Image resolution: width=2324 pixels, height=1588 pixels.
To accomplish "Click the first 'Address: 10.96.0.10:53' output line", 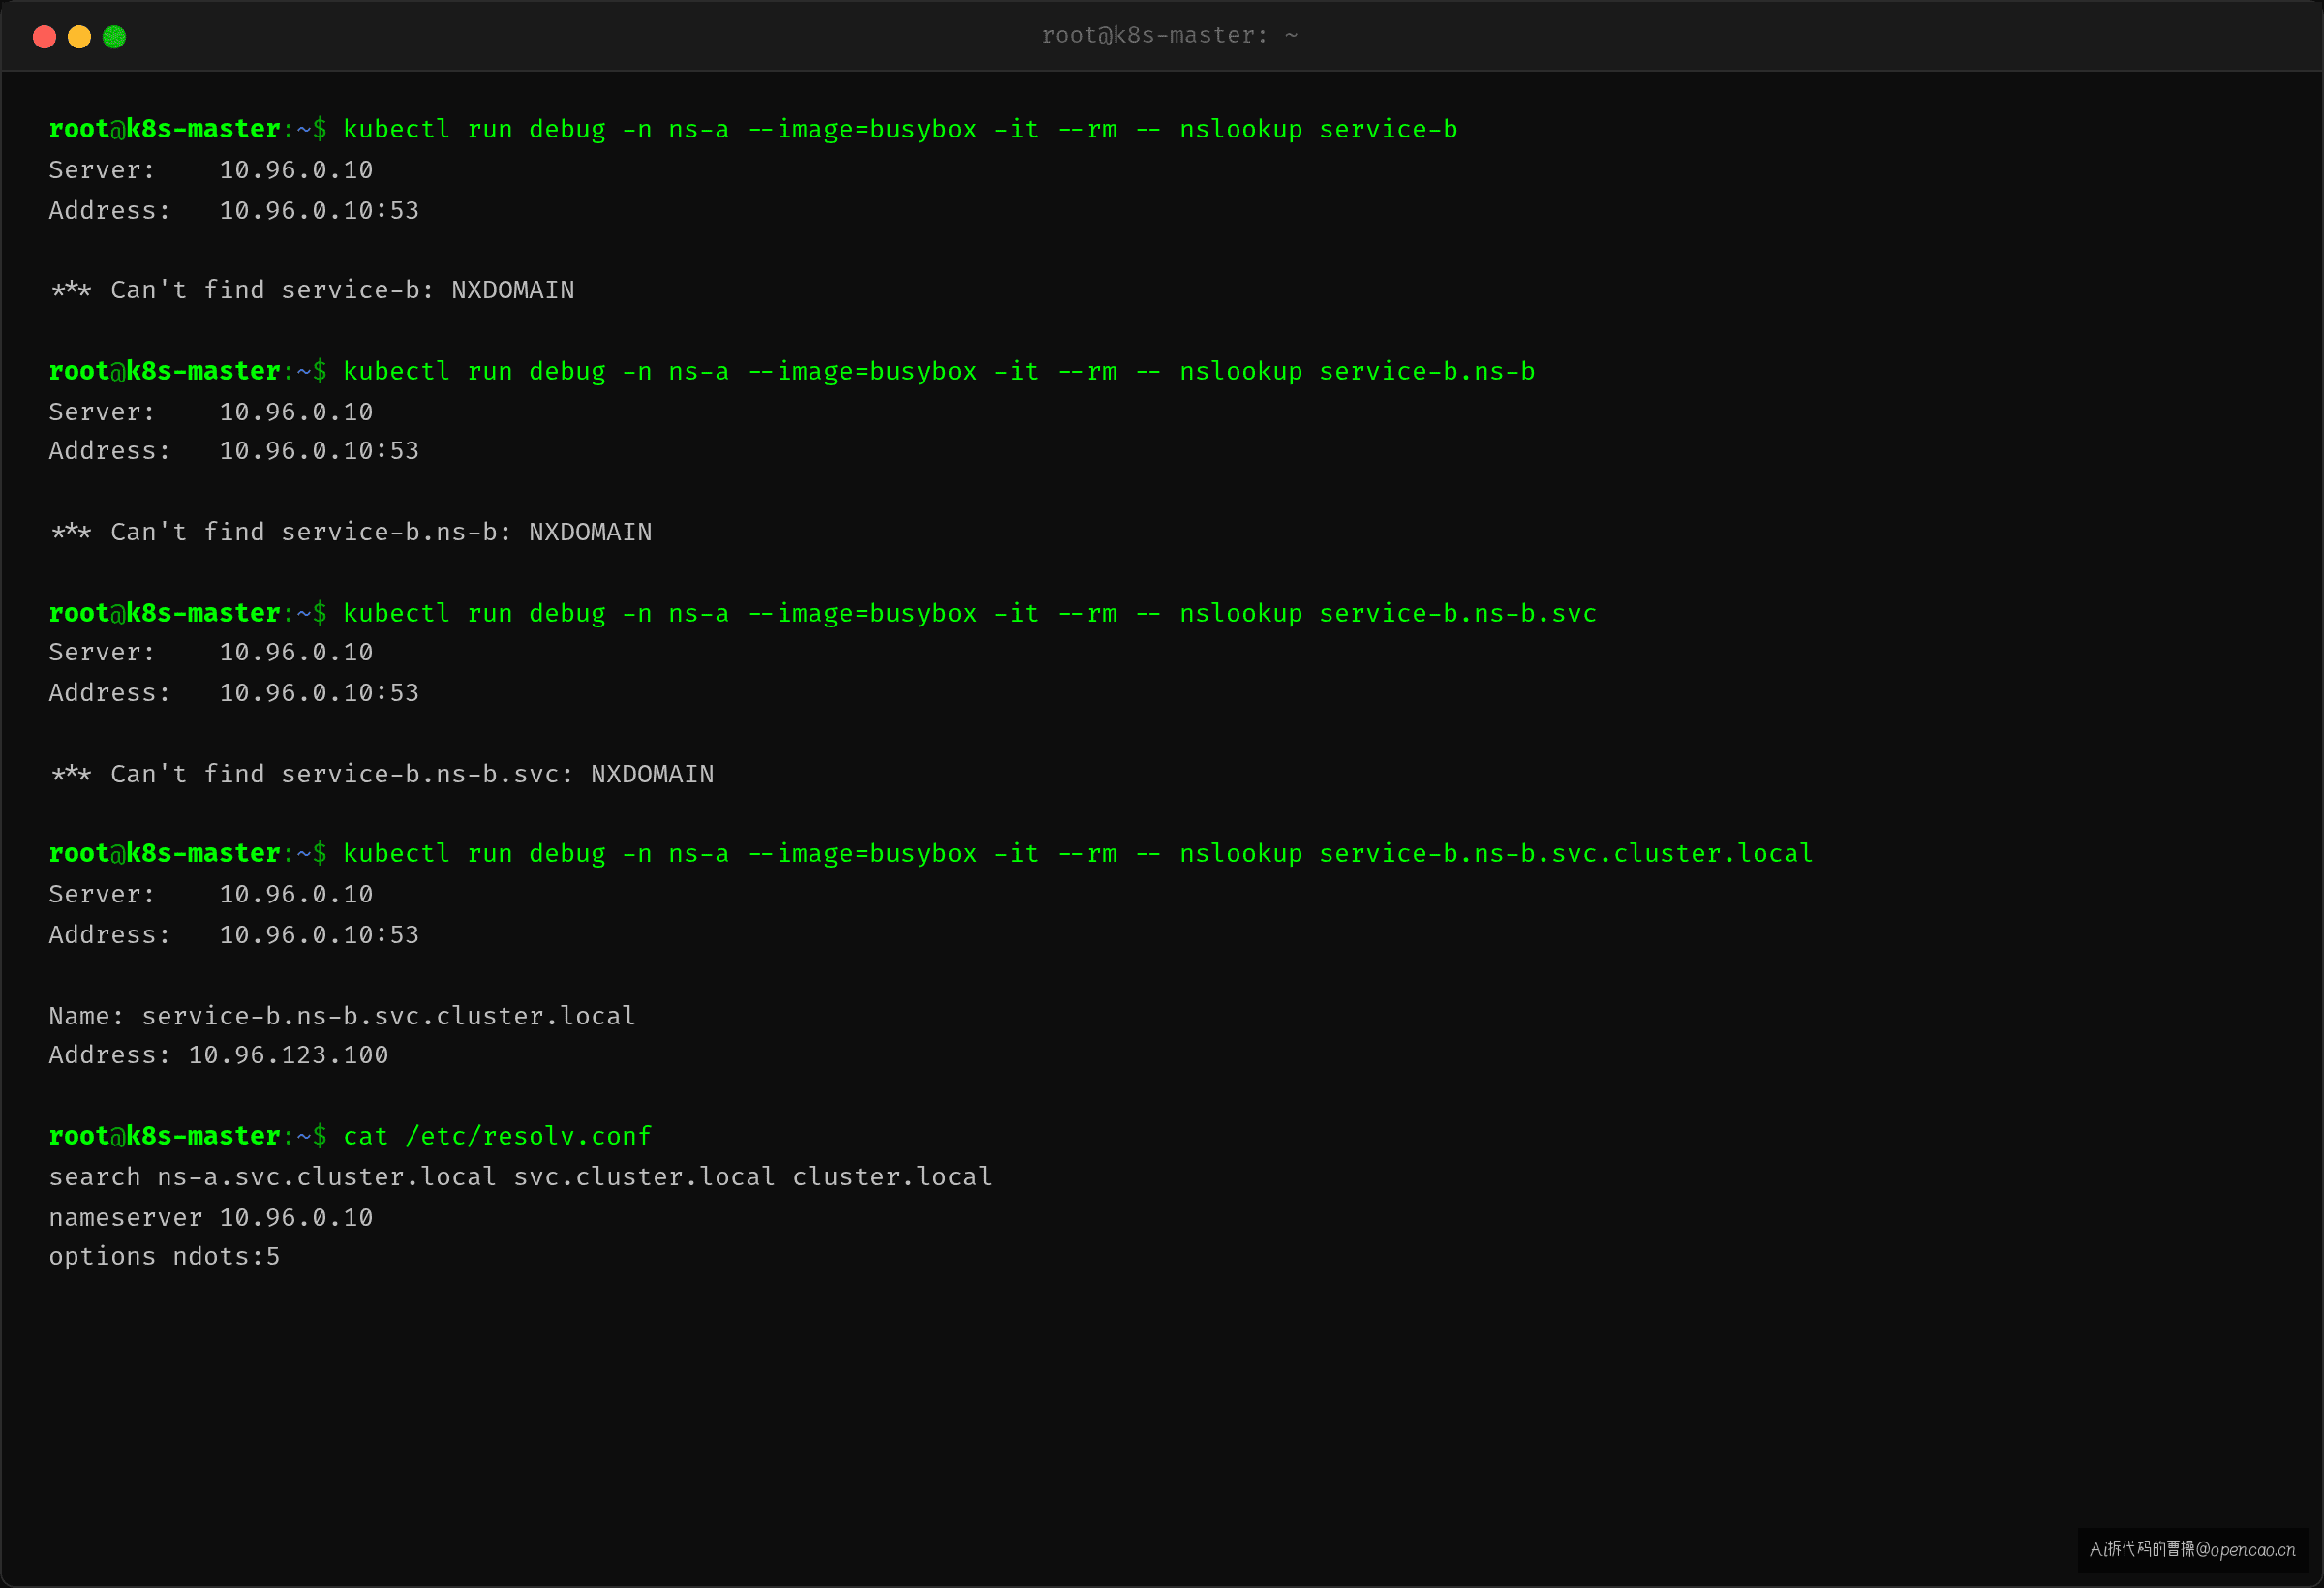I will pos(234,211).
